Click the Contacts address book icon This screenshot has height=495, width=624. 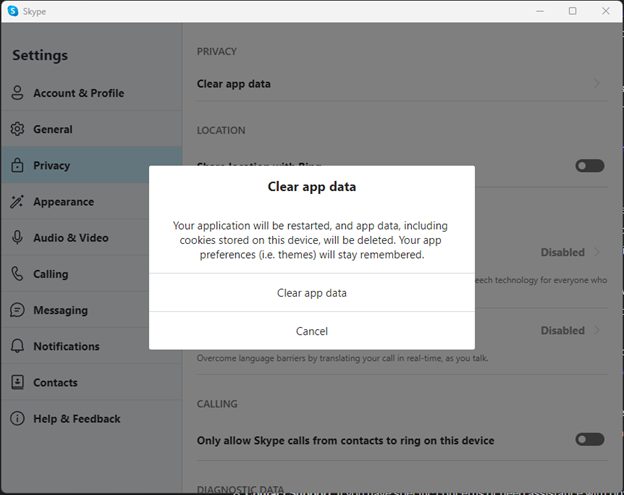tap(17, 382)
